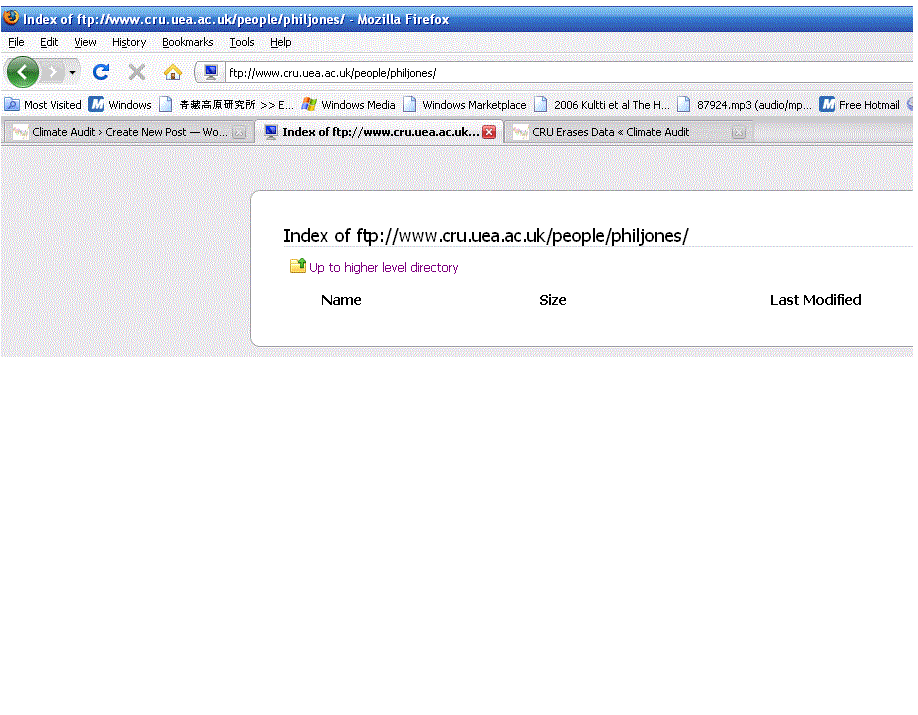Image resolution: width=918 pixels, height=715 pixels.
Task: Click the Name column header
Action: coord(341,300)
